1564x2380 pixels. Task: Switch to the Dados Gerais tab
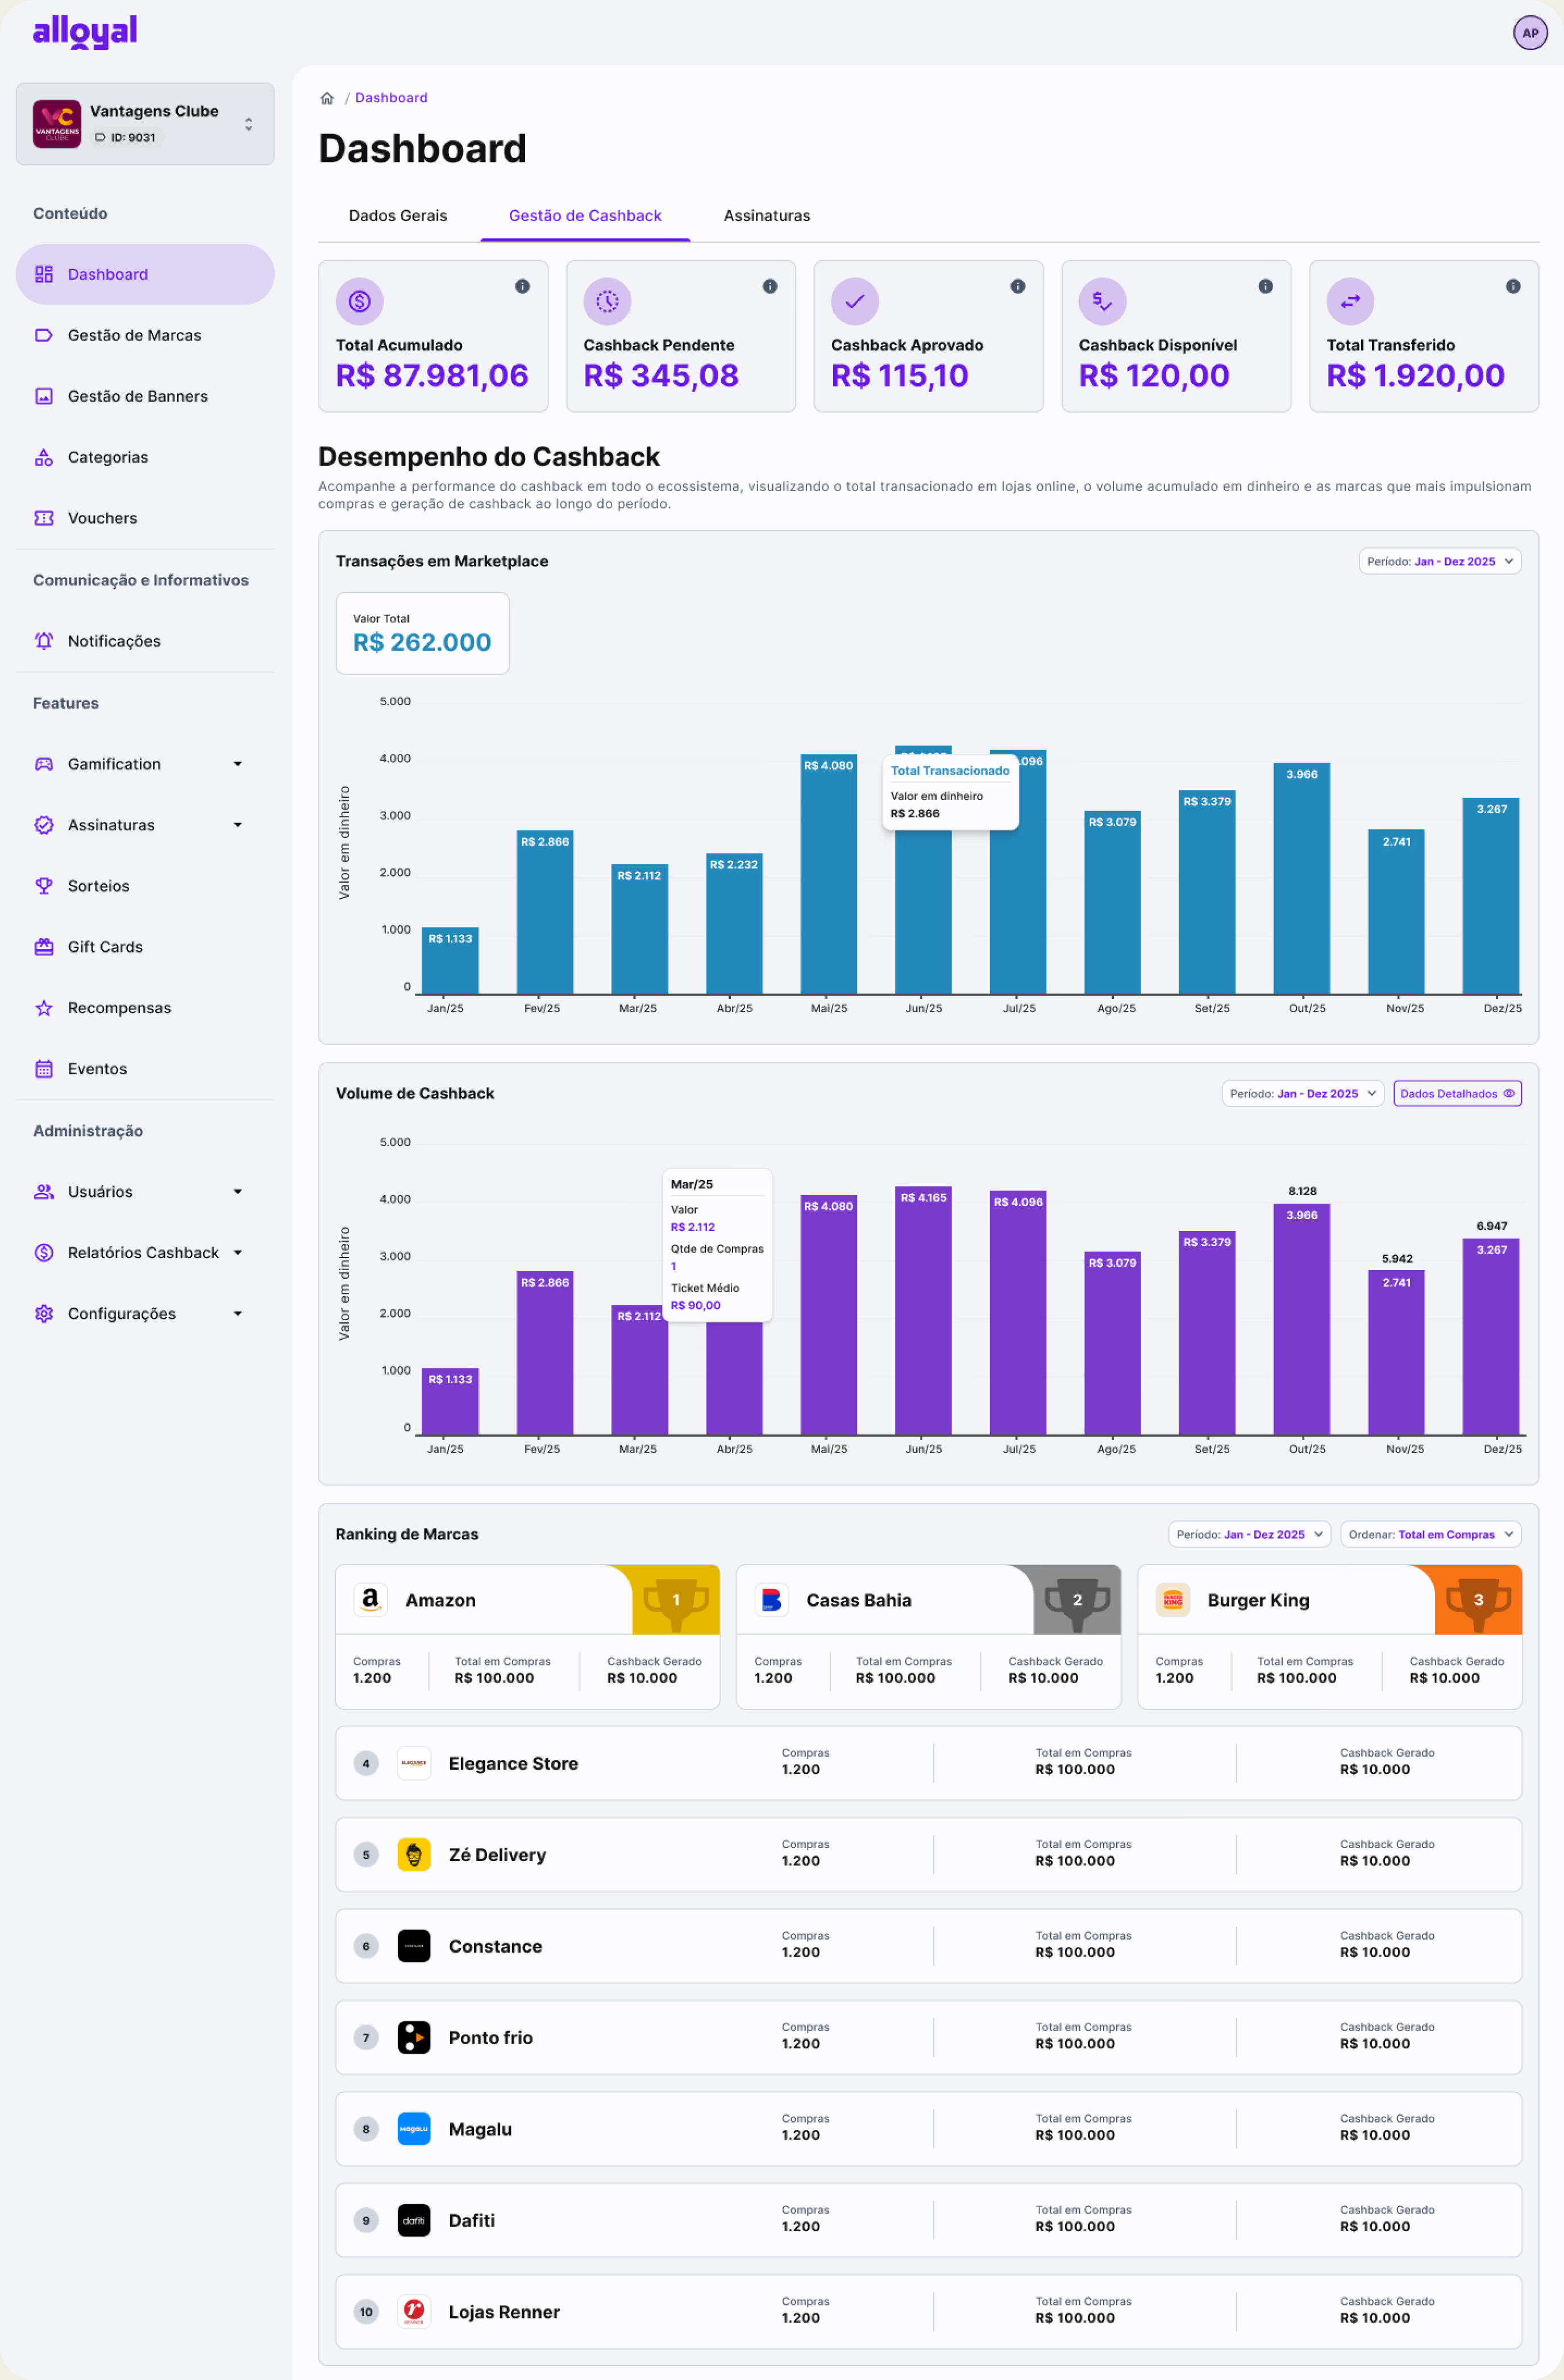398,216
